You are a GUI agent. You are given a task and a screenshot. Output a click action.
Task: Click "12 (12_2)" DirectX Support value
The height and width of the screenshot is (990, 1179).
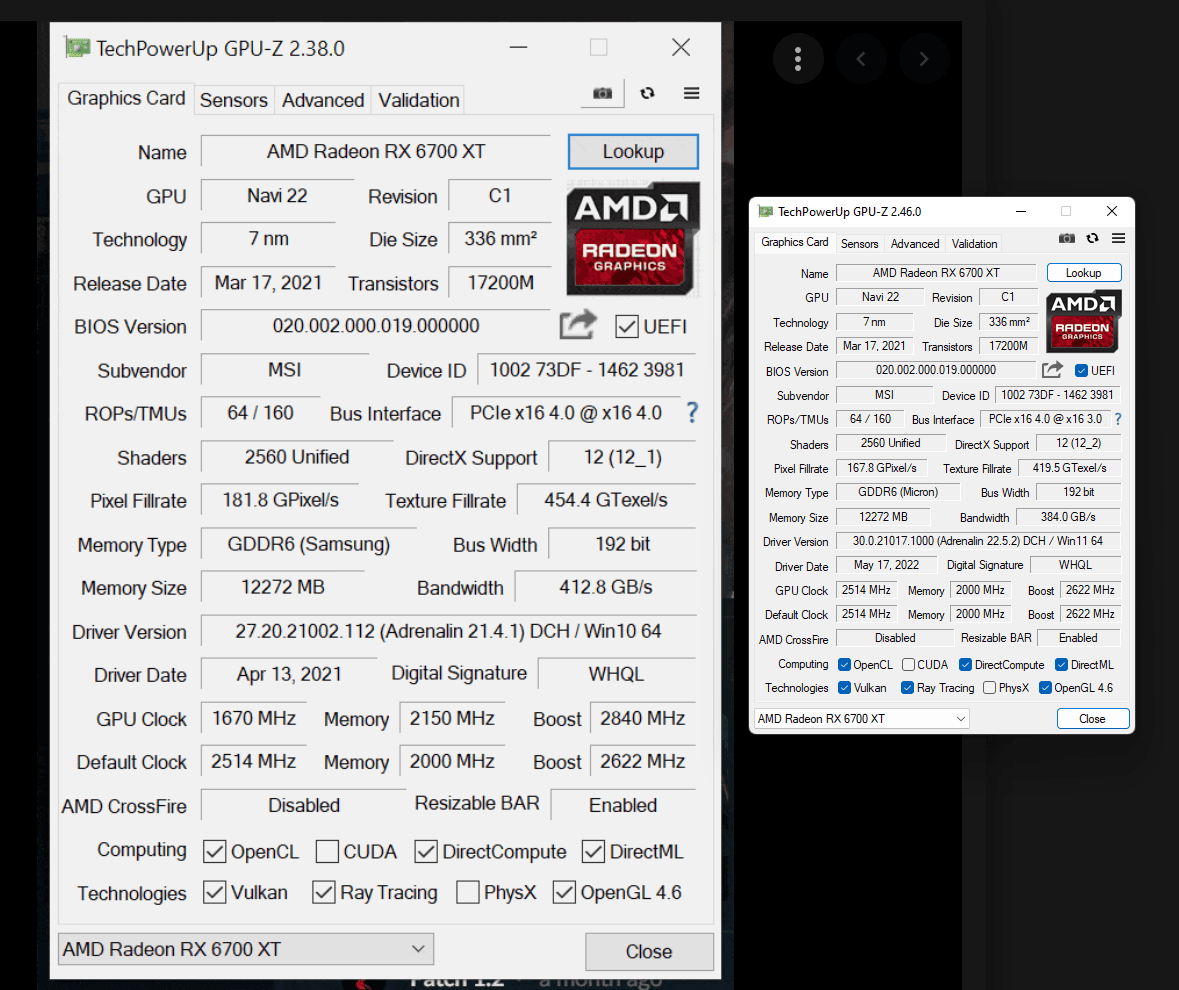point(1078,444)
